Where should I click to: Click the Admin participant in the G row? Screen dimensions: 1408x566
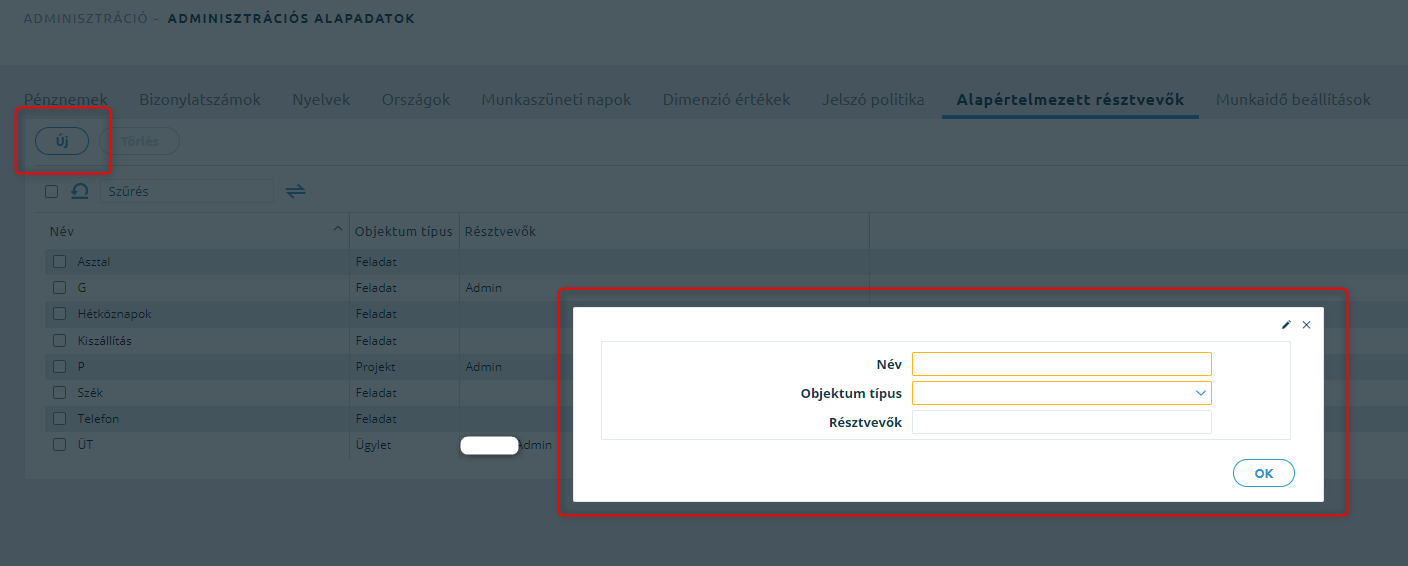coord(483,287)
